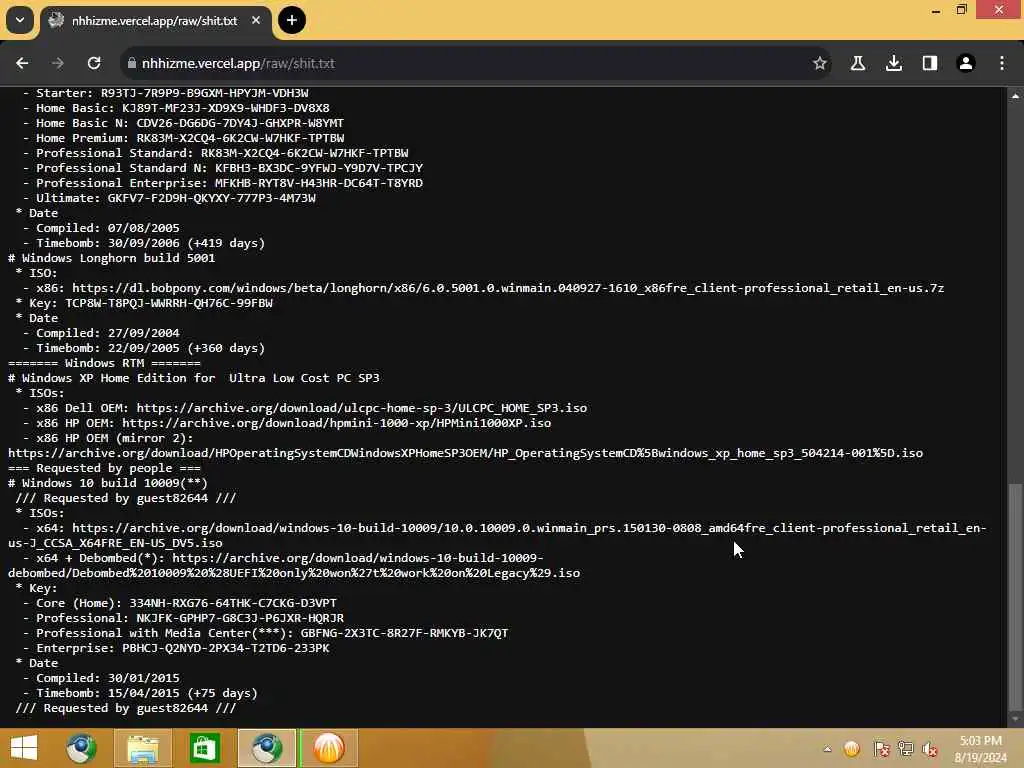Click the '=== Requested by people ===' line
This screenshot has width=1024, height=768.
[104, 468]
